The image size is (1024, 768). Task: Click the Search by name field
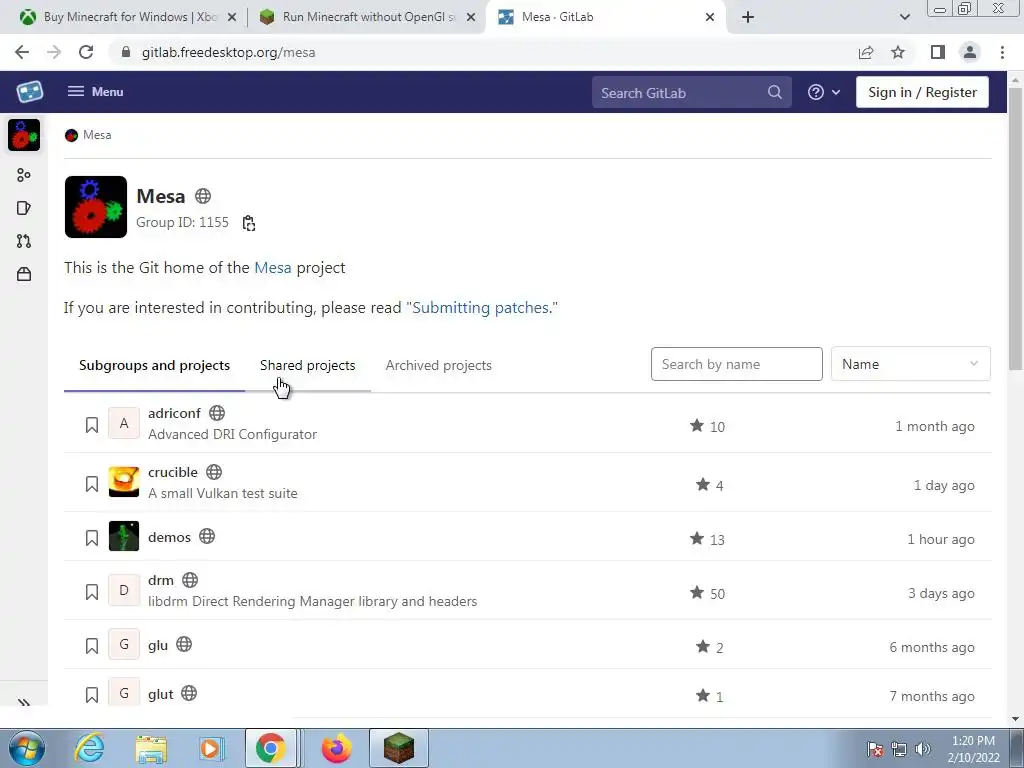coord(737,364)
